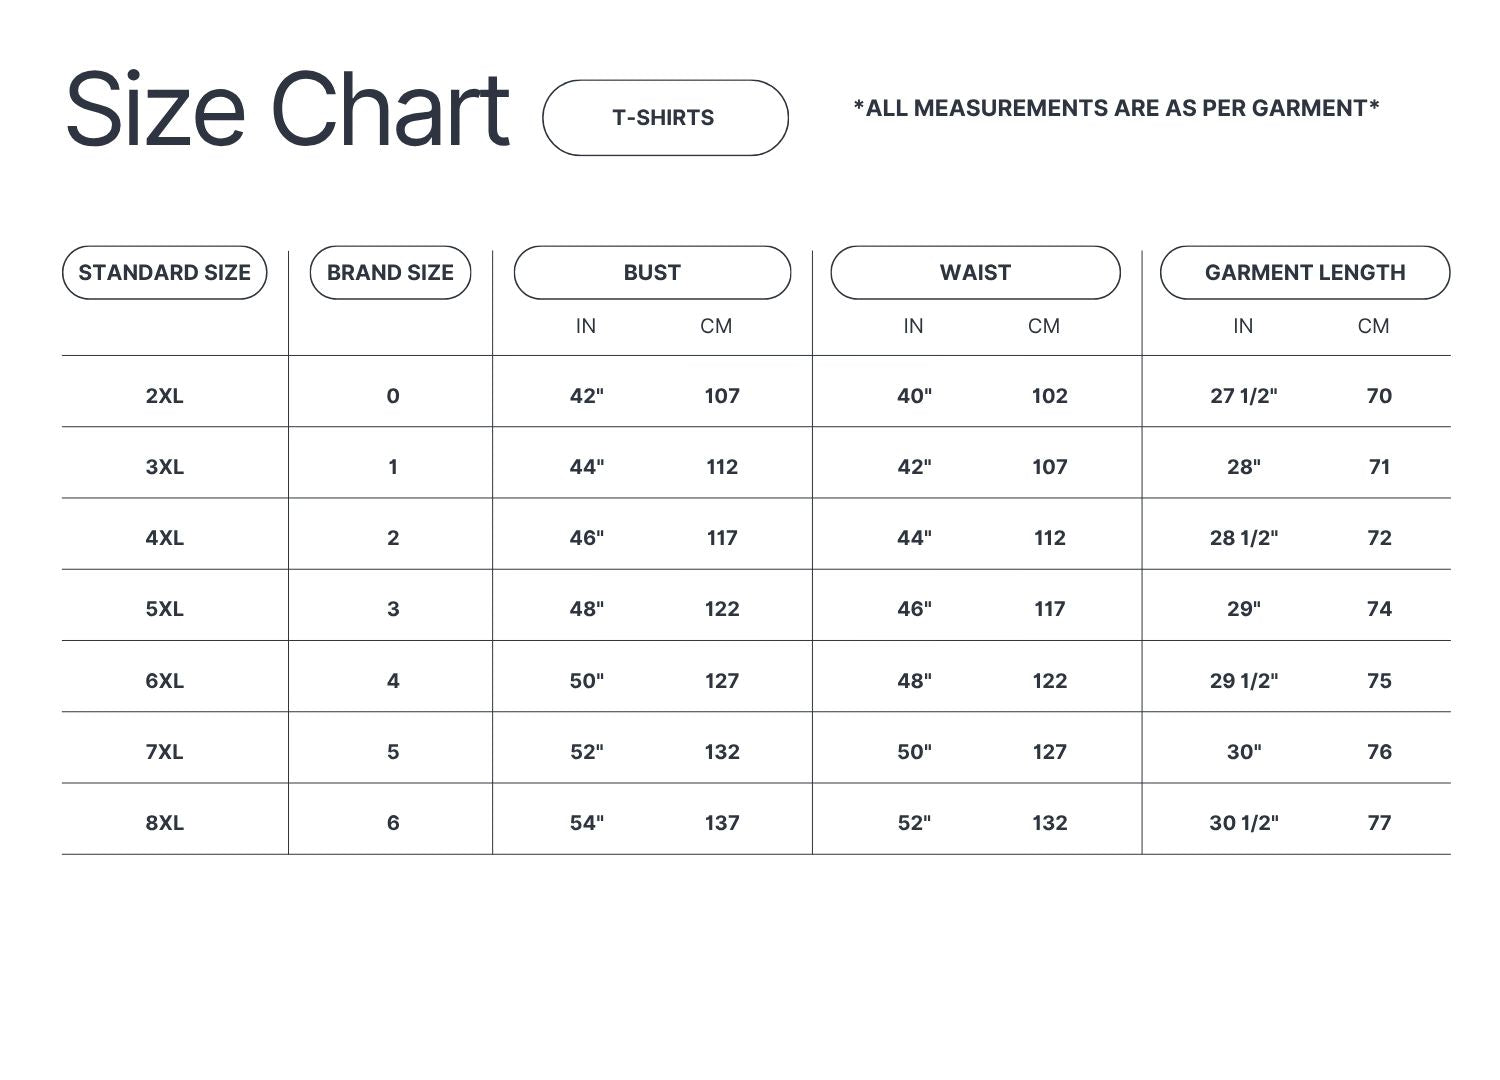The height and width of the screenshot is (1080, 1500).
Task: Click the IN subheader under BUST
Action: 586,326
